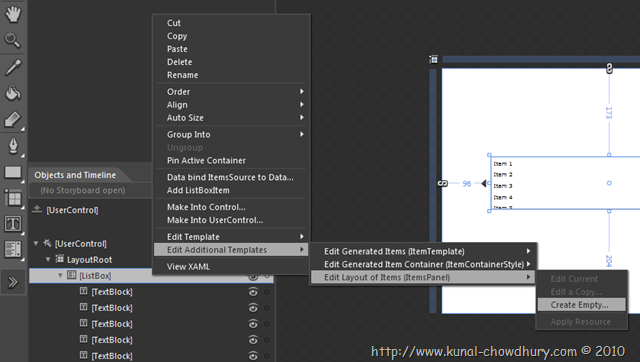
Task: Select the Zoom magnifier tool
Action: coord(12,40)
